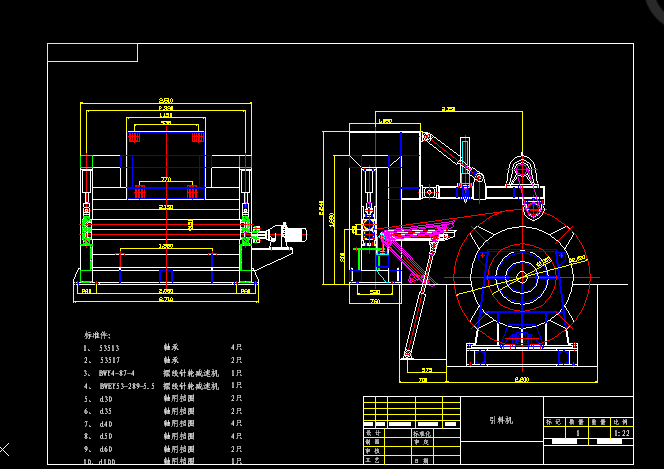Select the d100 entry in row 10
This screenshot has width=664, height=469.
(108, 461)
